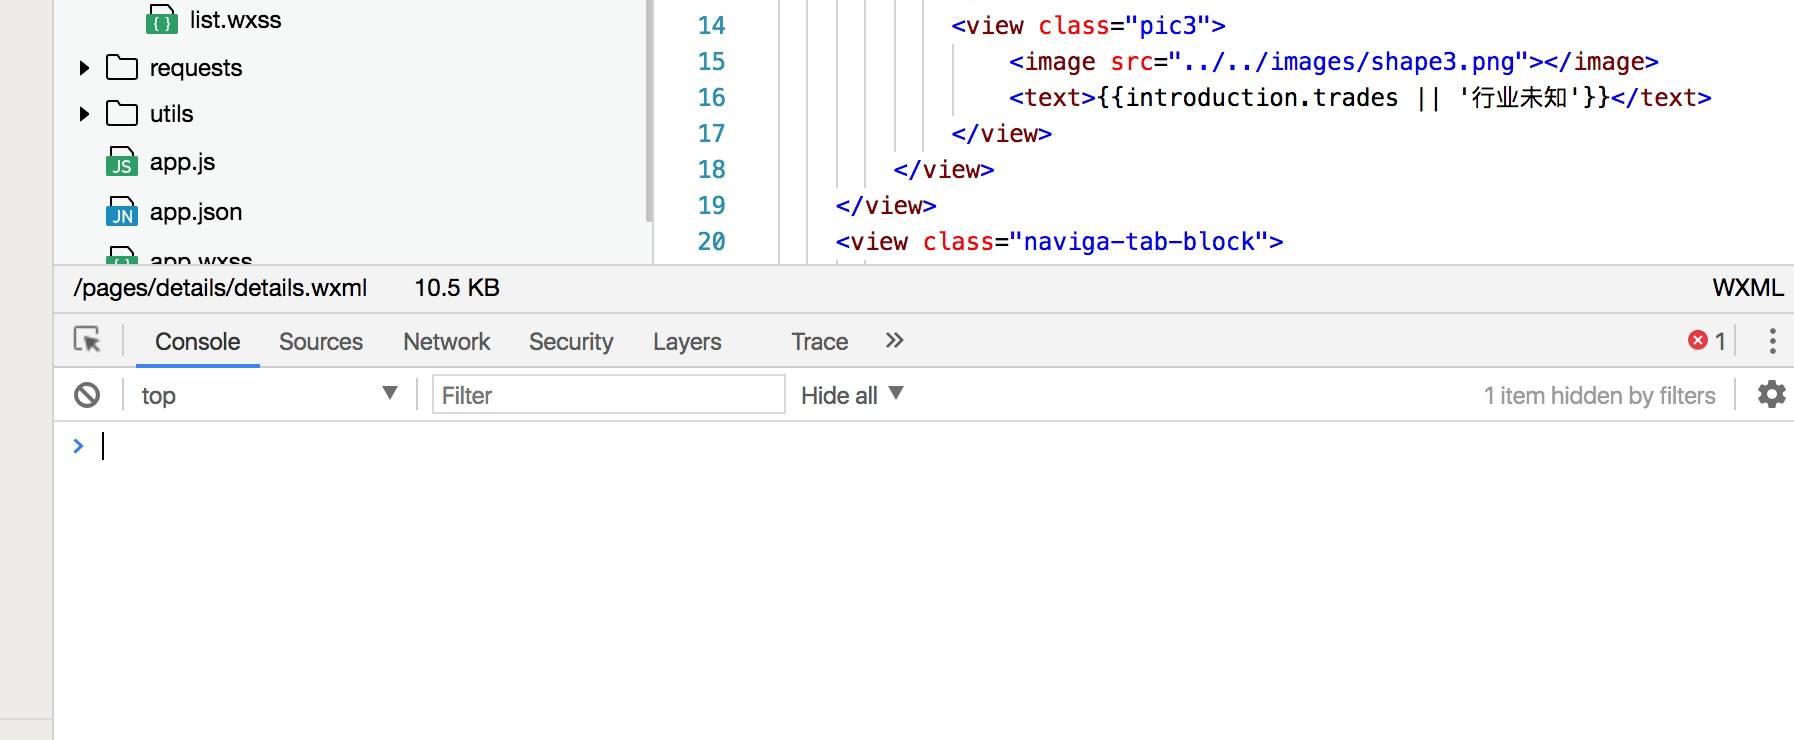1794x740 pixels.
Task: Switch to the Console tab
Action: click(x=198, y=342)
